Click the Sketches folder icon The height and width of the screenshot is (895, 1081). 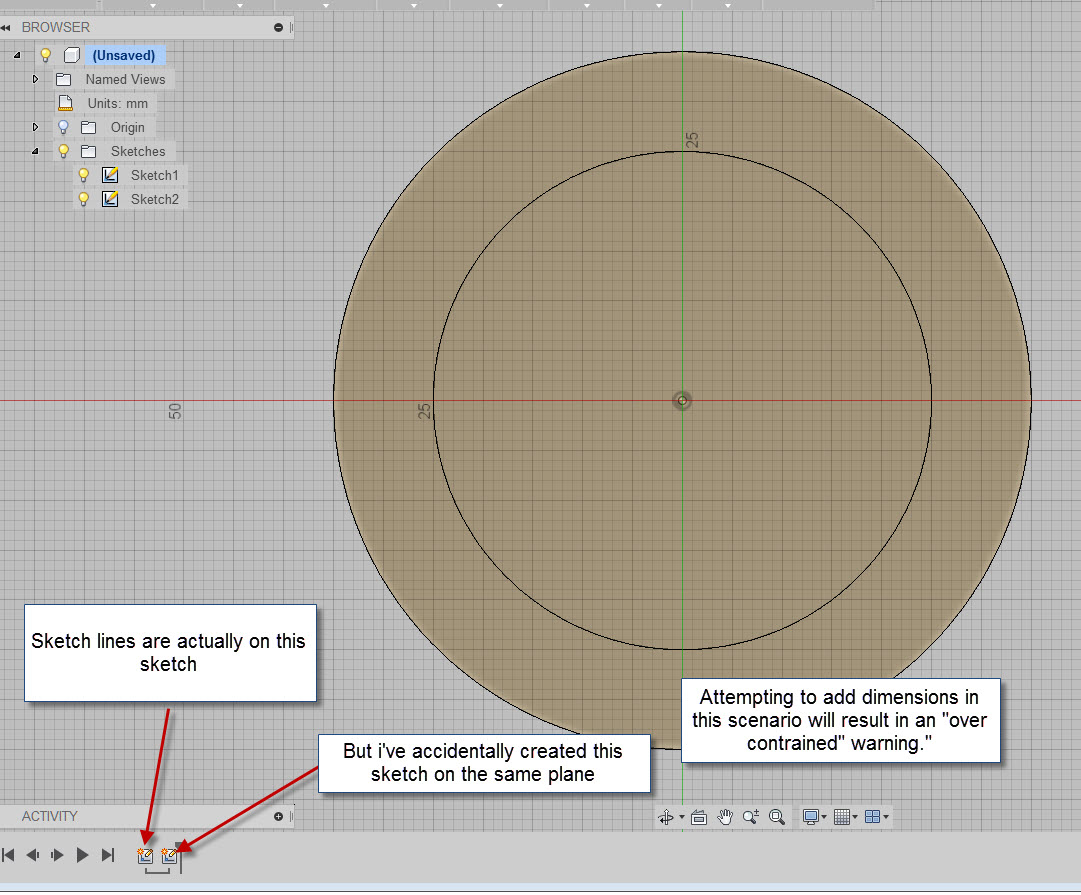(88, 151)
